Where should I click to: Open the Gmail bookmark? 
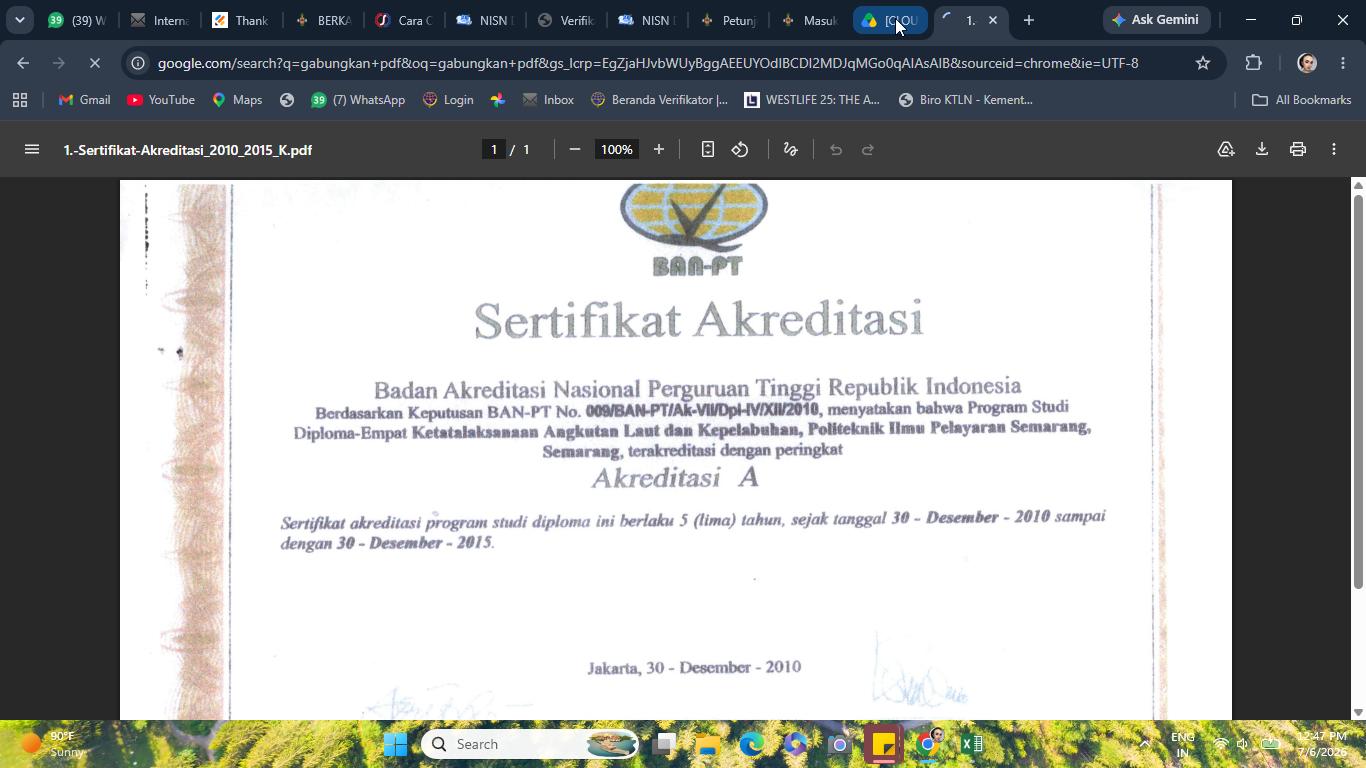tap(84, 100)
